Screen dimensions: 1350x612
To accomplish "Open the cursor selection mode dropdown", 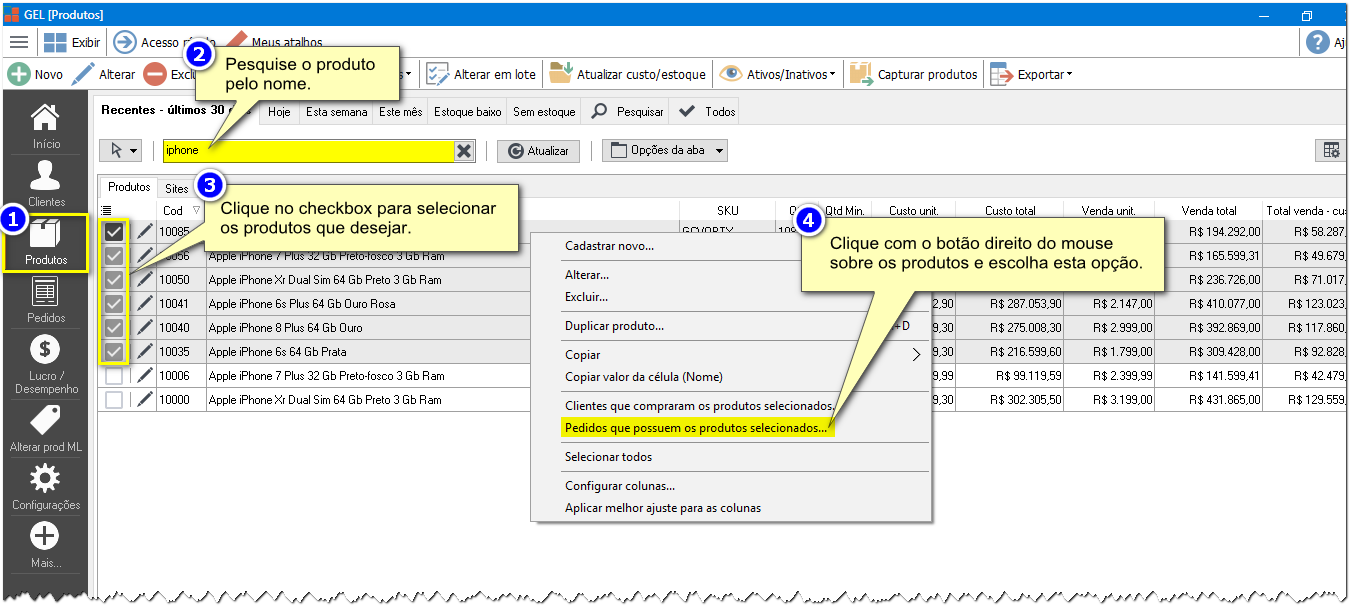I will pyautogui.click(x=120, y=150).
